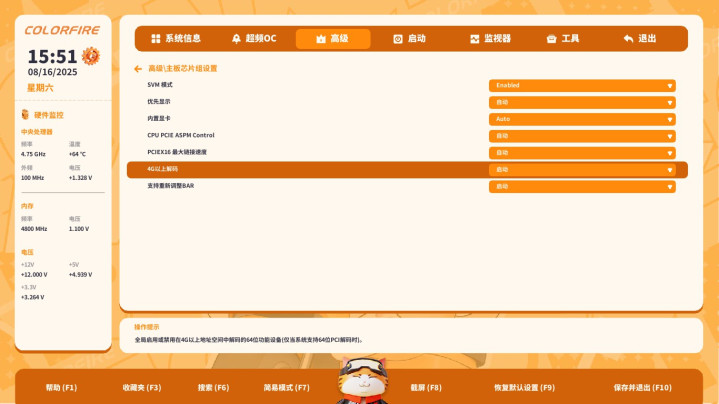Click 恢复默认设置 (F9) to restore defaults
This screenshot has width=719, height=404.
click(x=524, y=387)
